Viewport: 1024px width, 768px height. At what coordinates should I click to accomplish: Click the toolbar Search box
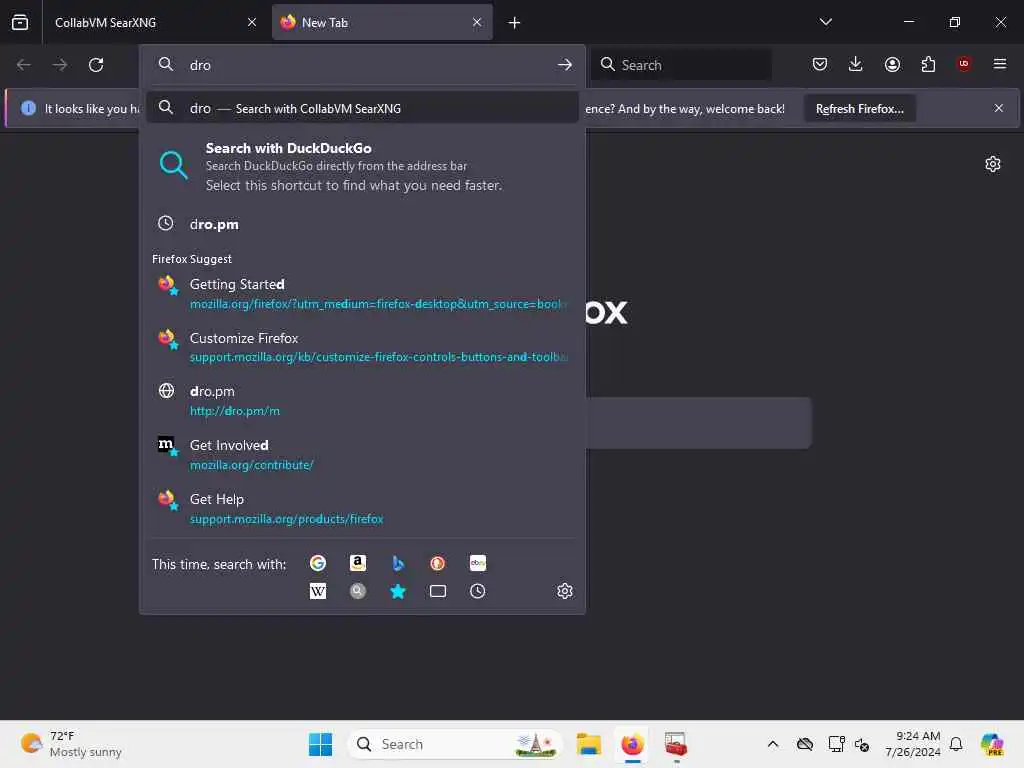(x=681, y=65)
